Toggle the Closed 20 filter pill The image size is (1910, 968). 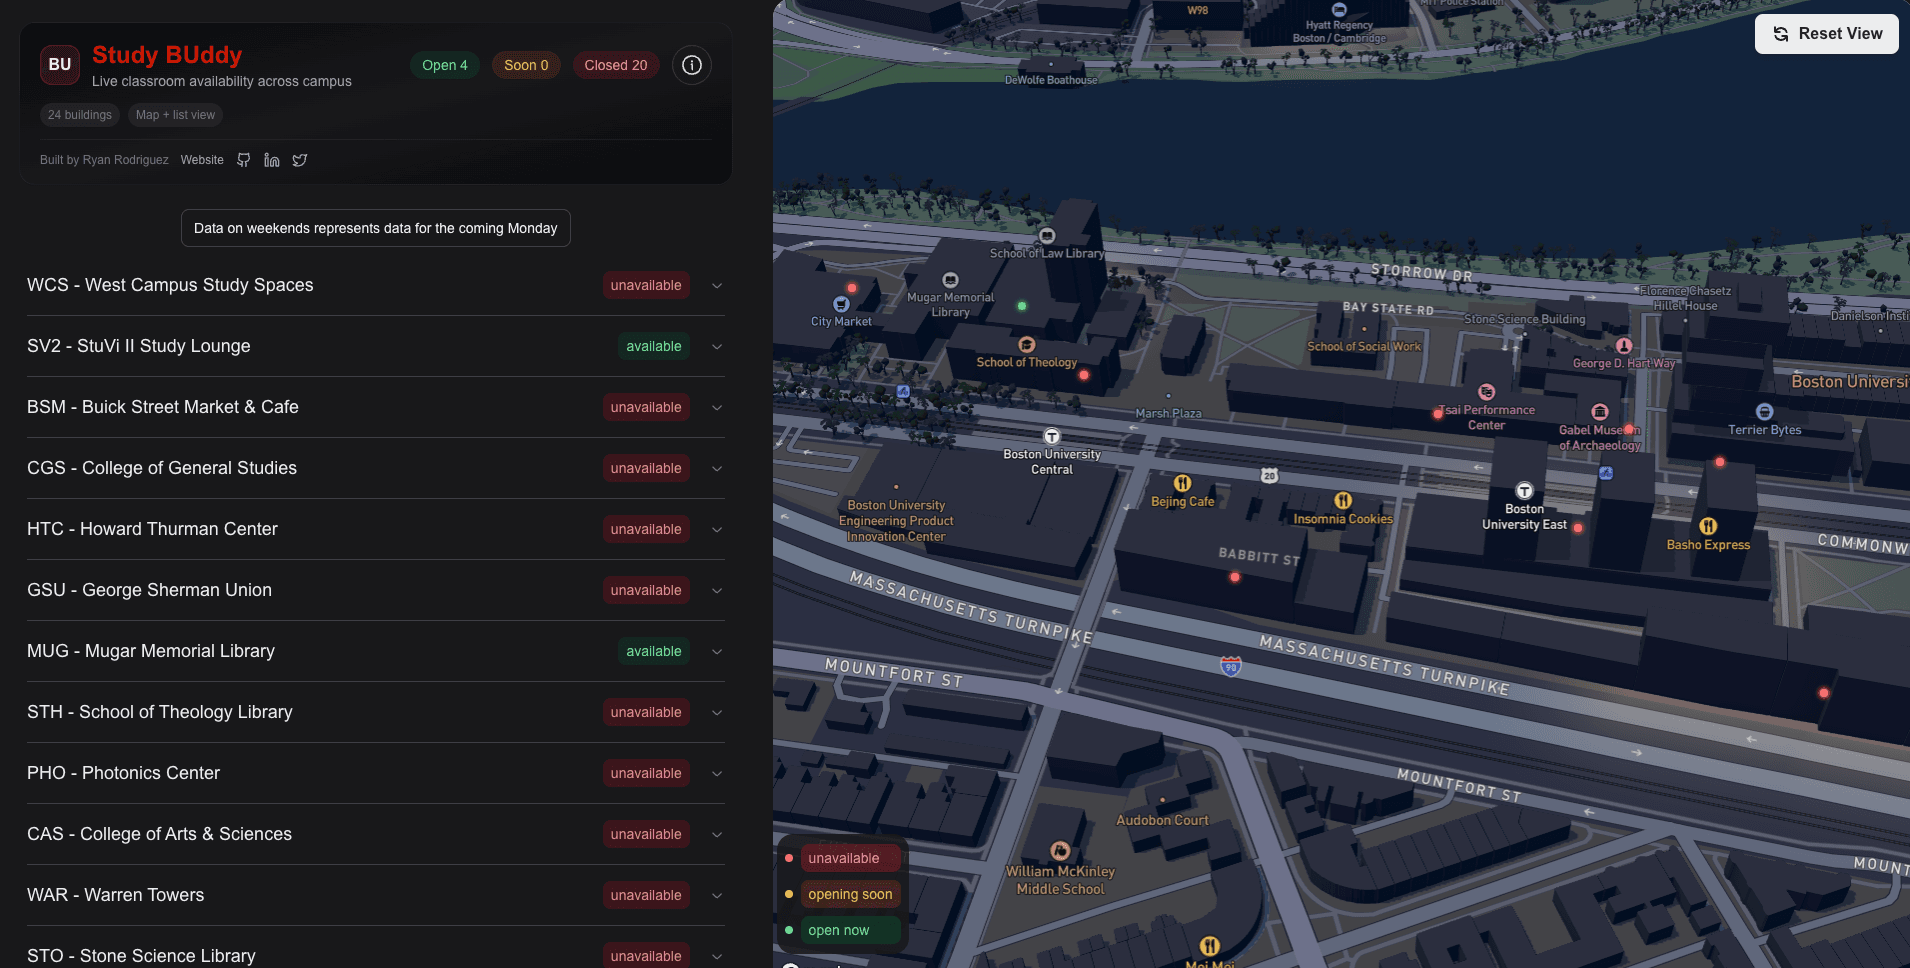615,65
